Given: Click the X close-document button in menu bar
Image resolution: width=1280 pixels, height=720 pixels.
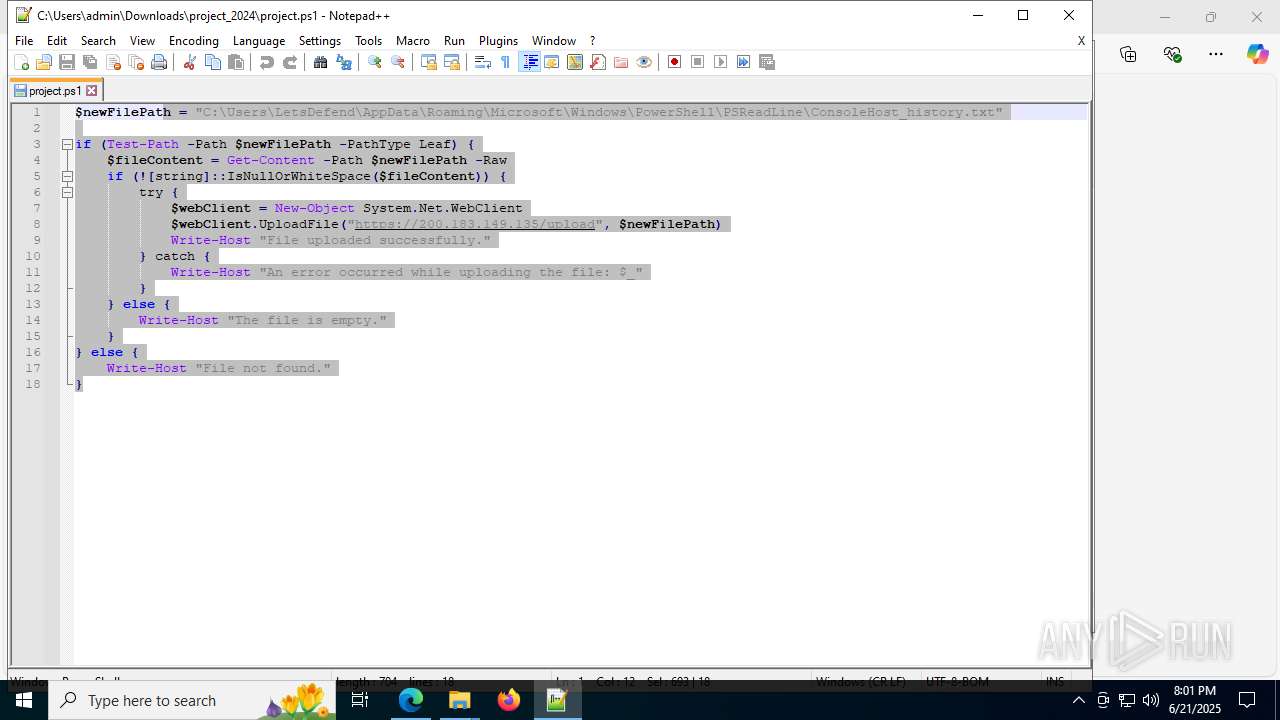Looking at the screenshot, I should 1081,41.
